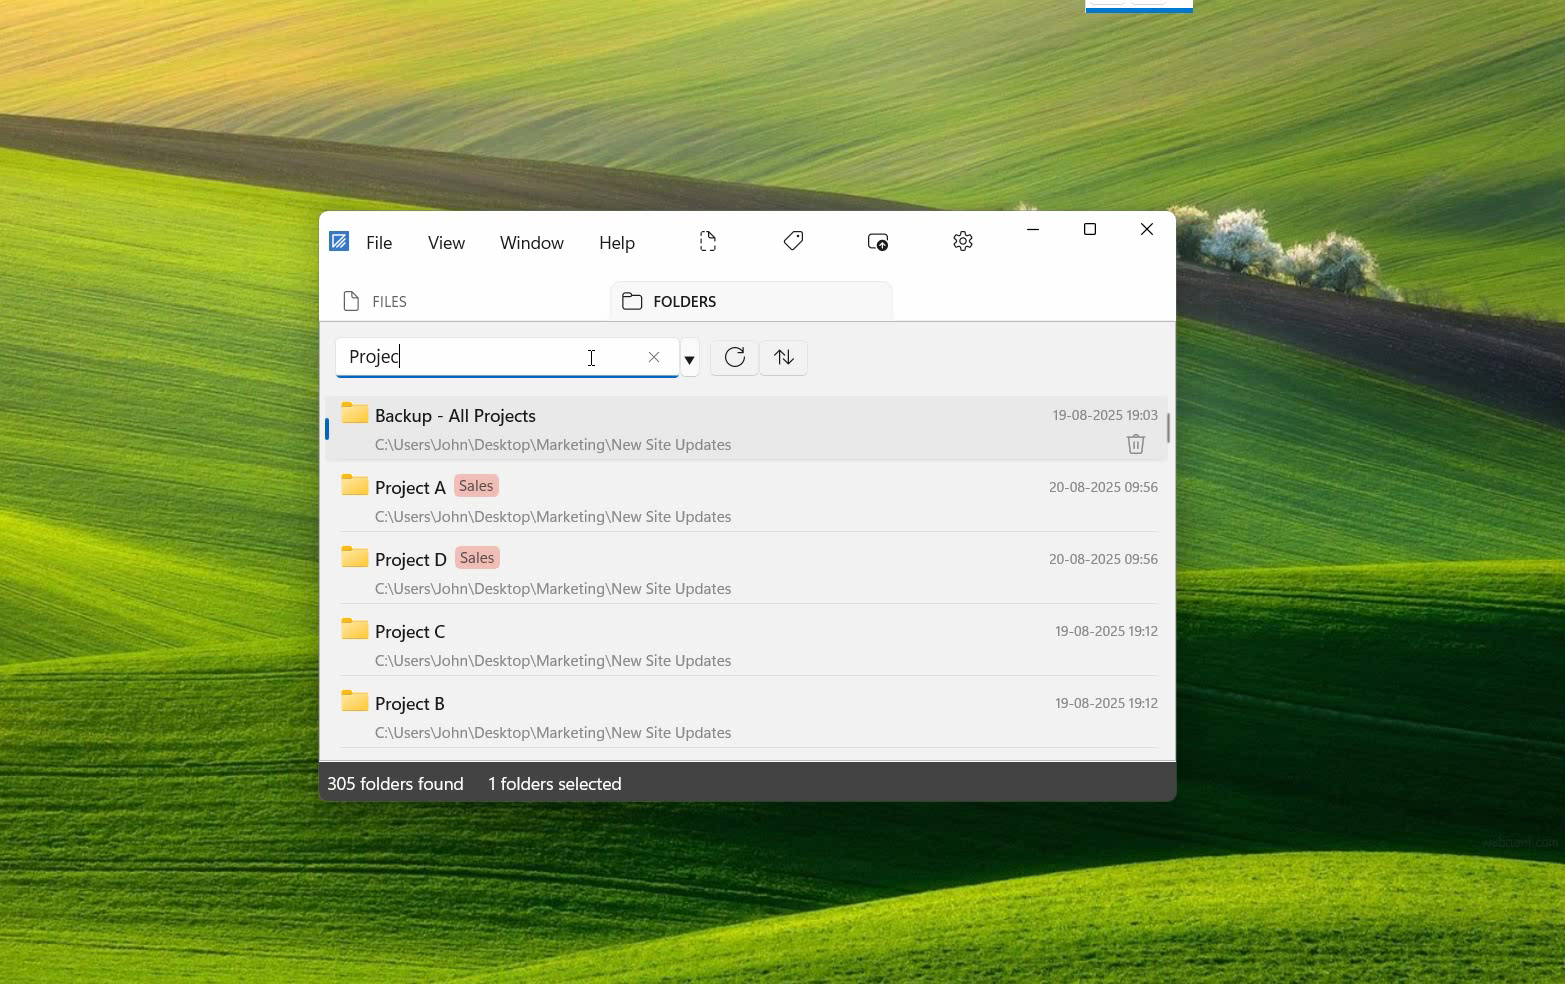
Task: Click the Sales tag on Project A
Action: 476,486
